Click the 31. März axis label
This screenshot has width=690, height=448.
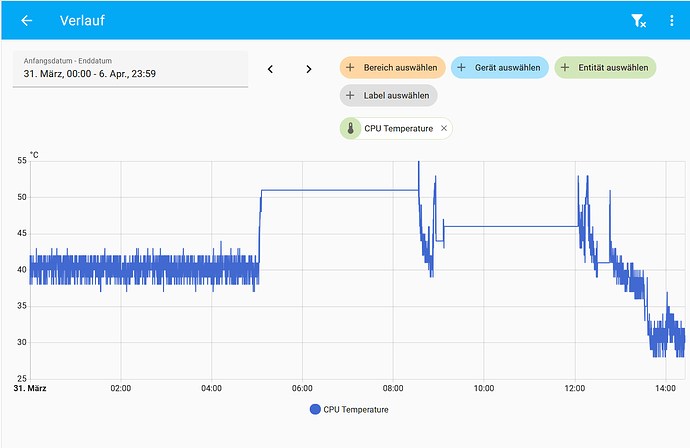pyautogui.click(x=30, y=388)
